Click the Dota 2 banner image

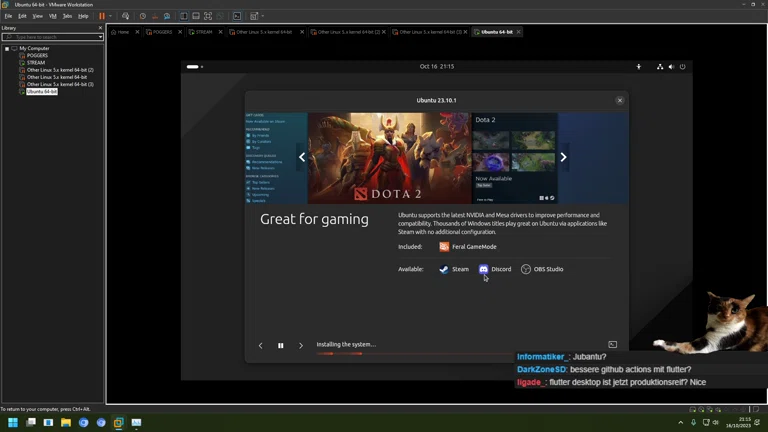pos(389,158)
